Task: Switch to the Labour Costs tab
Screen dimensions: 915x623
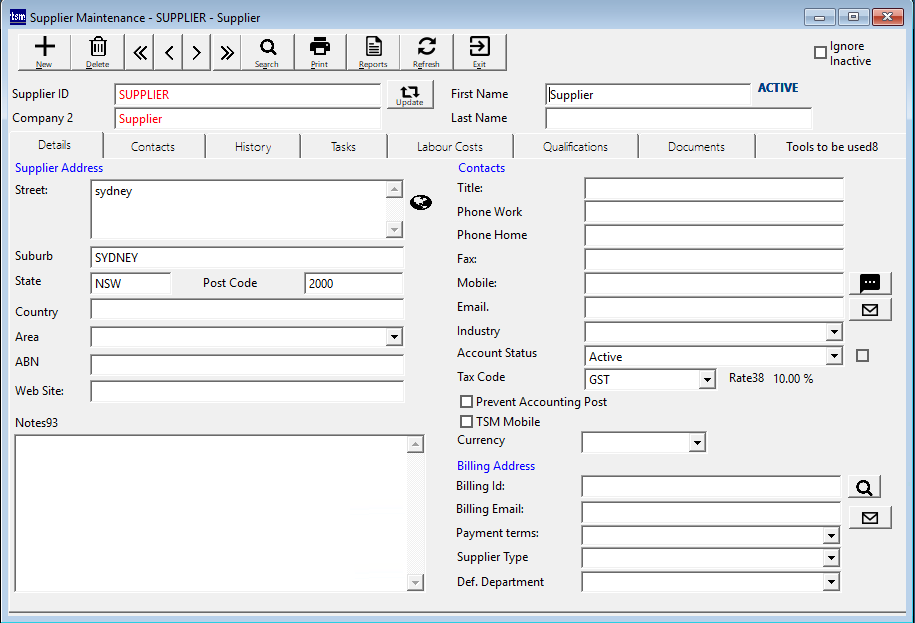Action: 450,147
